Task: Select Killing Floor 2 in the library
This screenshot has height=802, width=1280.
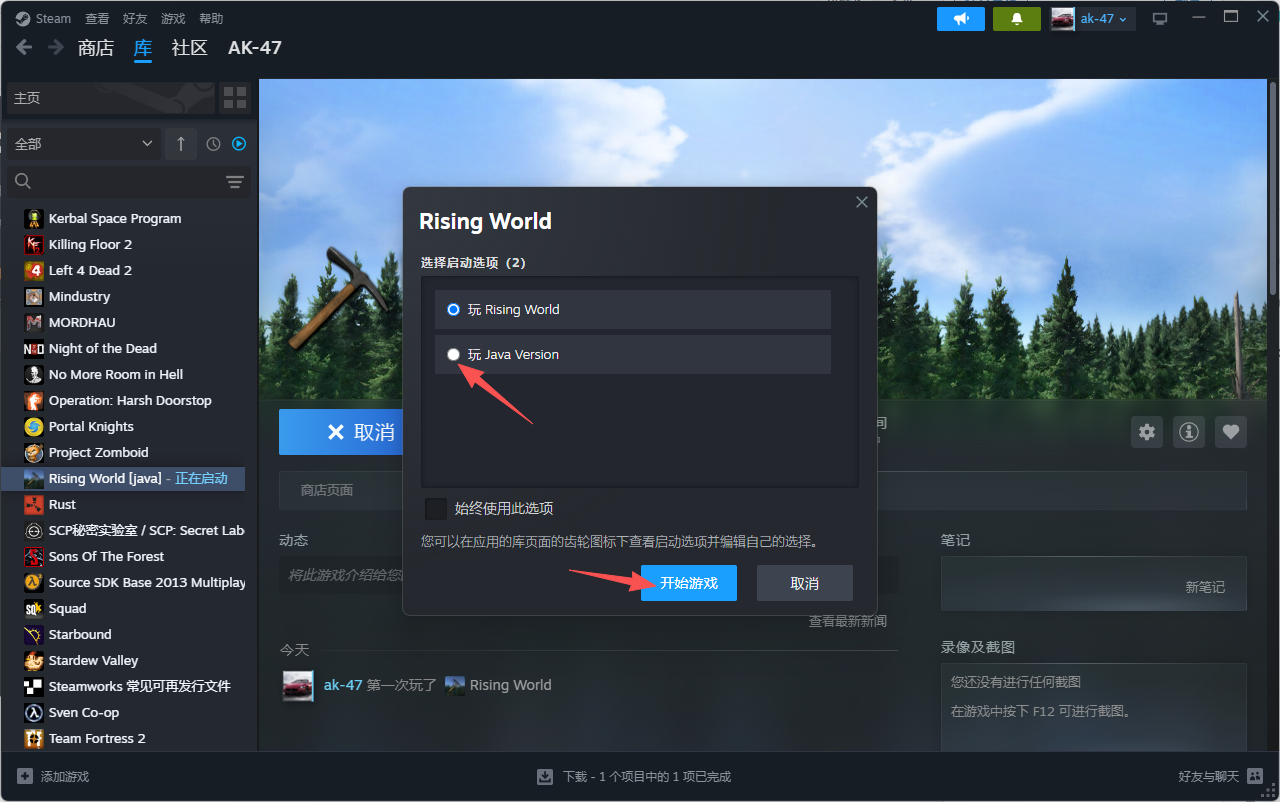Action: (90, 244)
